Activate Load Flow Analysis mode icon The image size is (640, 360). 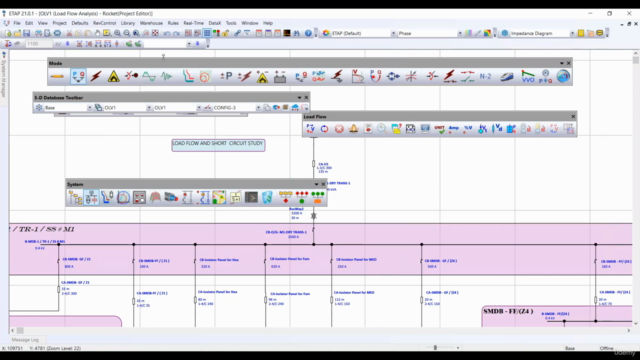pos(78,76)
